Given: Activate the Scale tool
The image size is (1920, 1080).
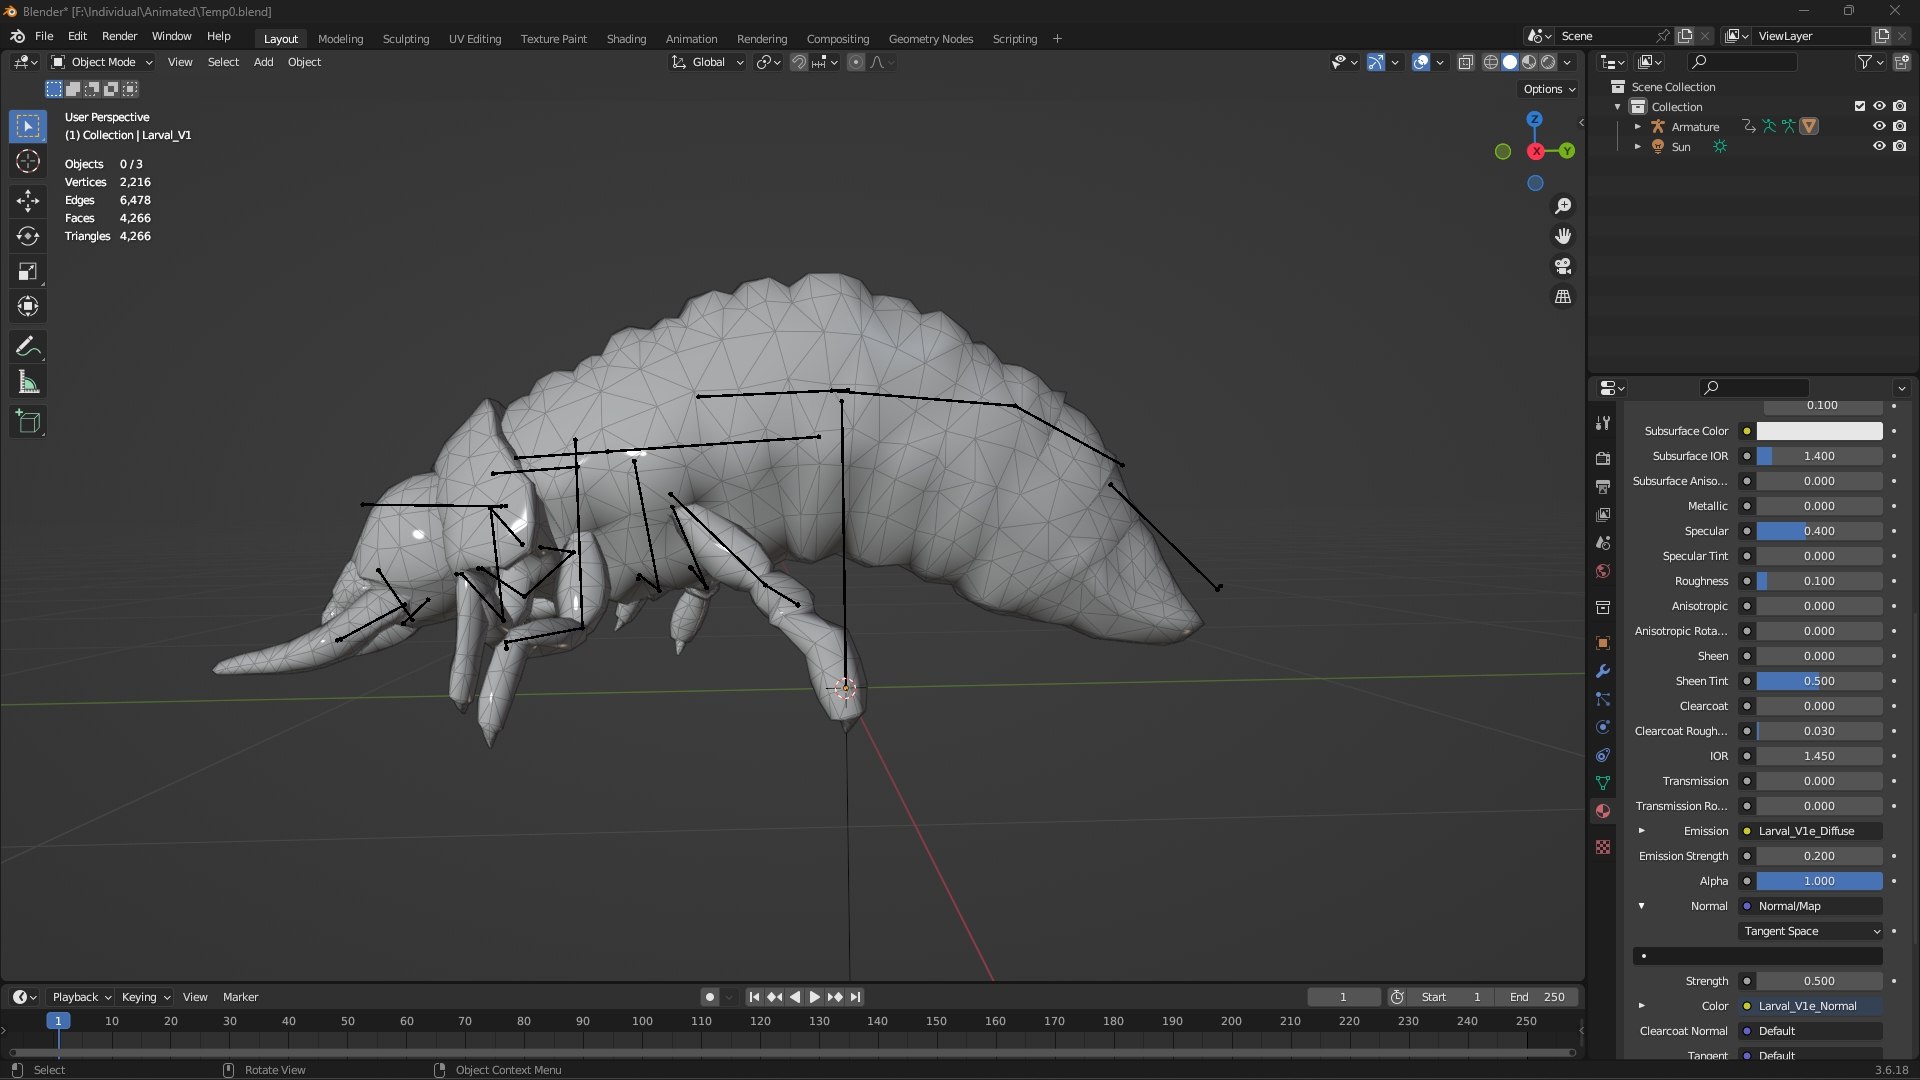Looking at the screenshot, I should coord(28,271).
